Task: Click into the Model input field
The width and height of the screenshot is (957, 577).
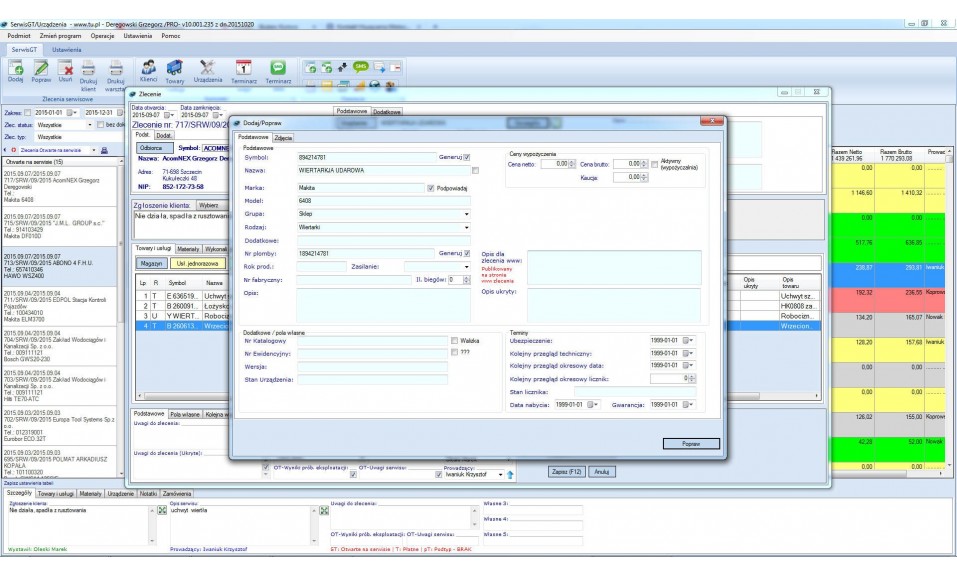Action: pos(383,200)
